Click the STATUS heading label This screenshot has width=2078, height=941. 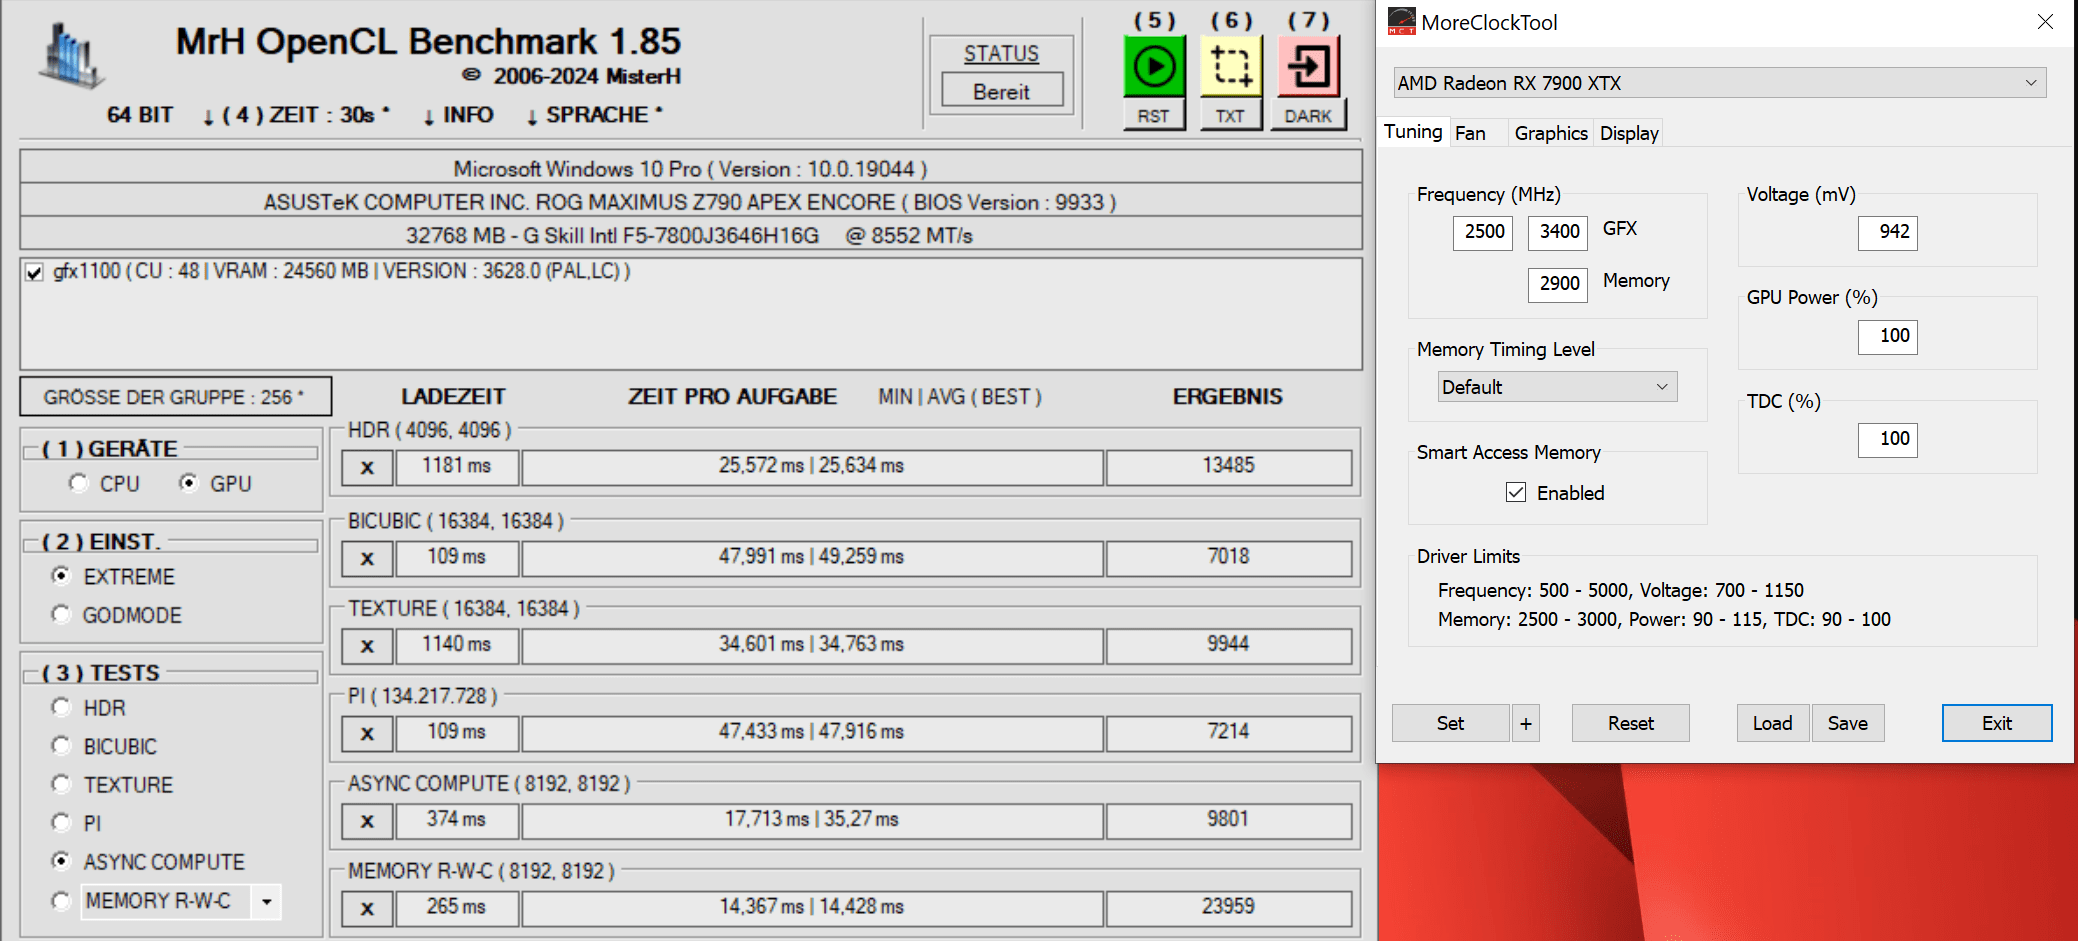tap(1001, 54)
